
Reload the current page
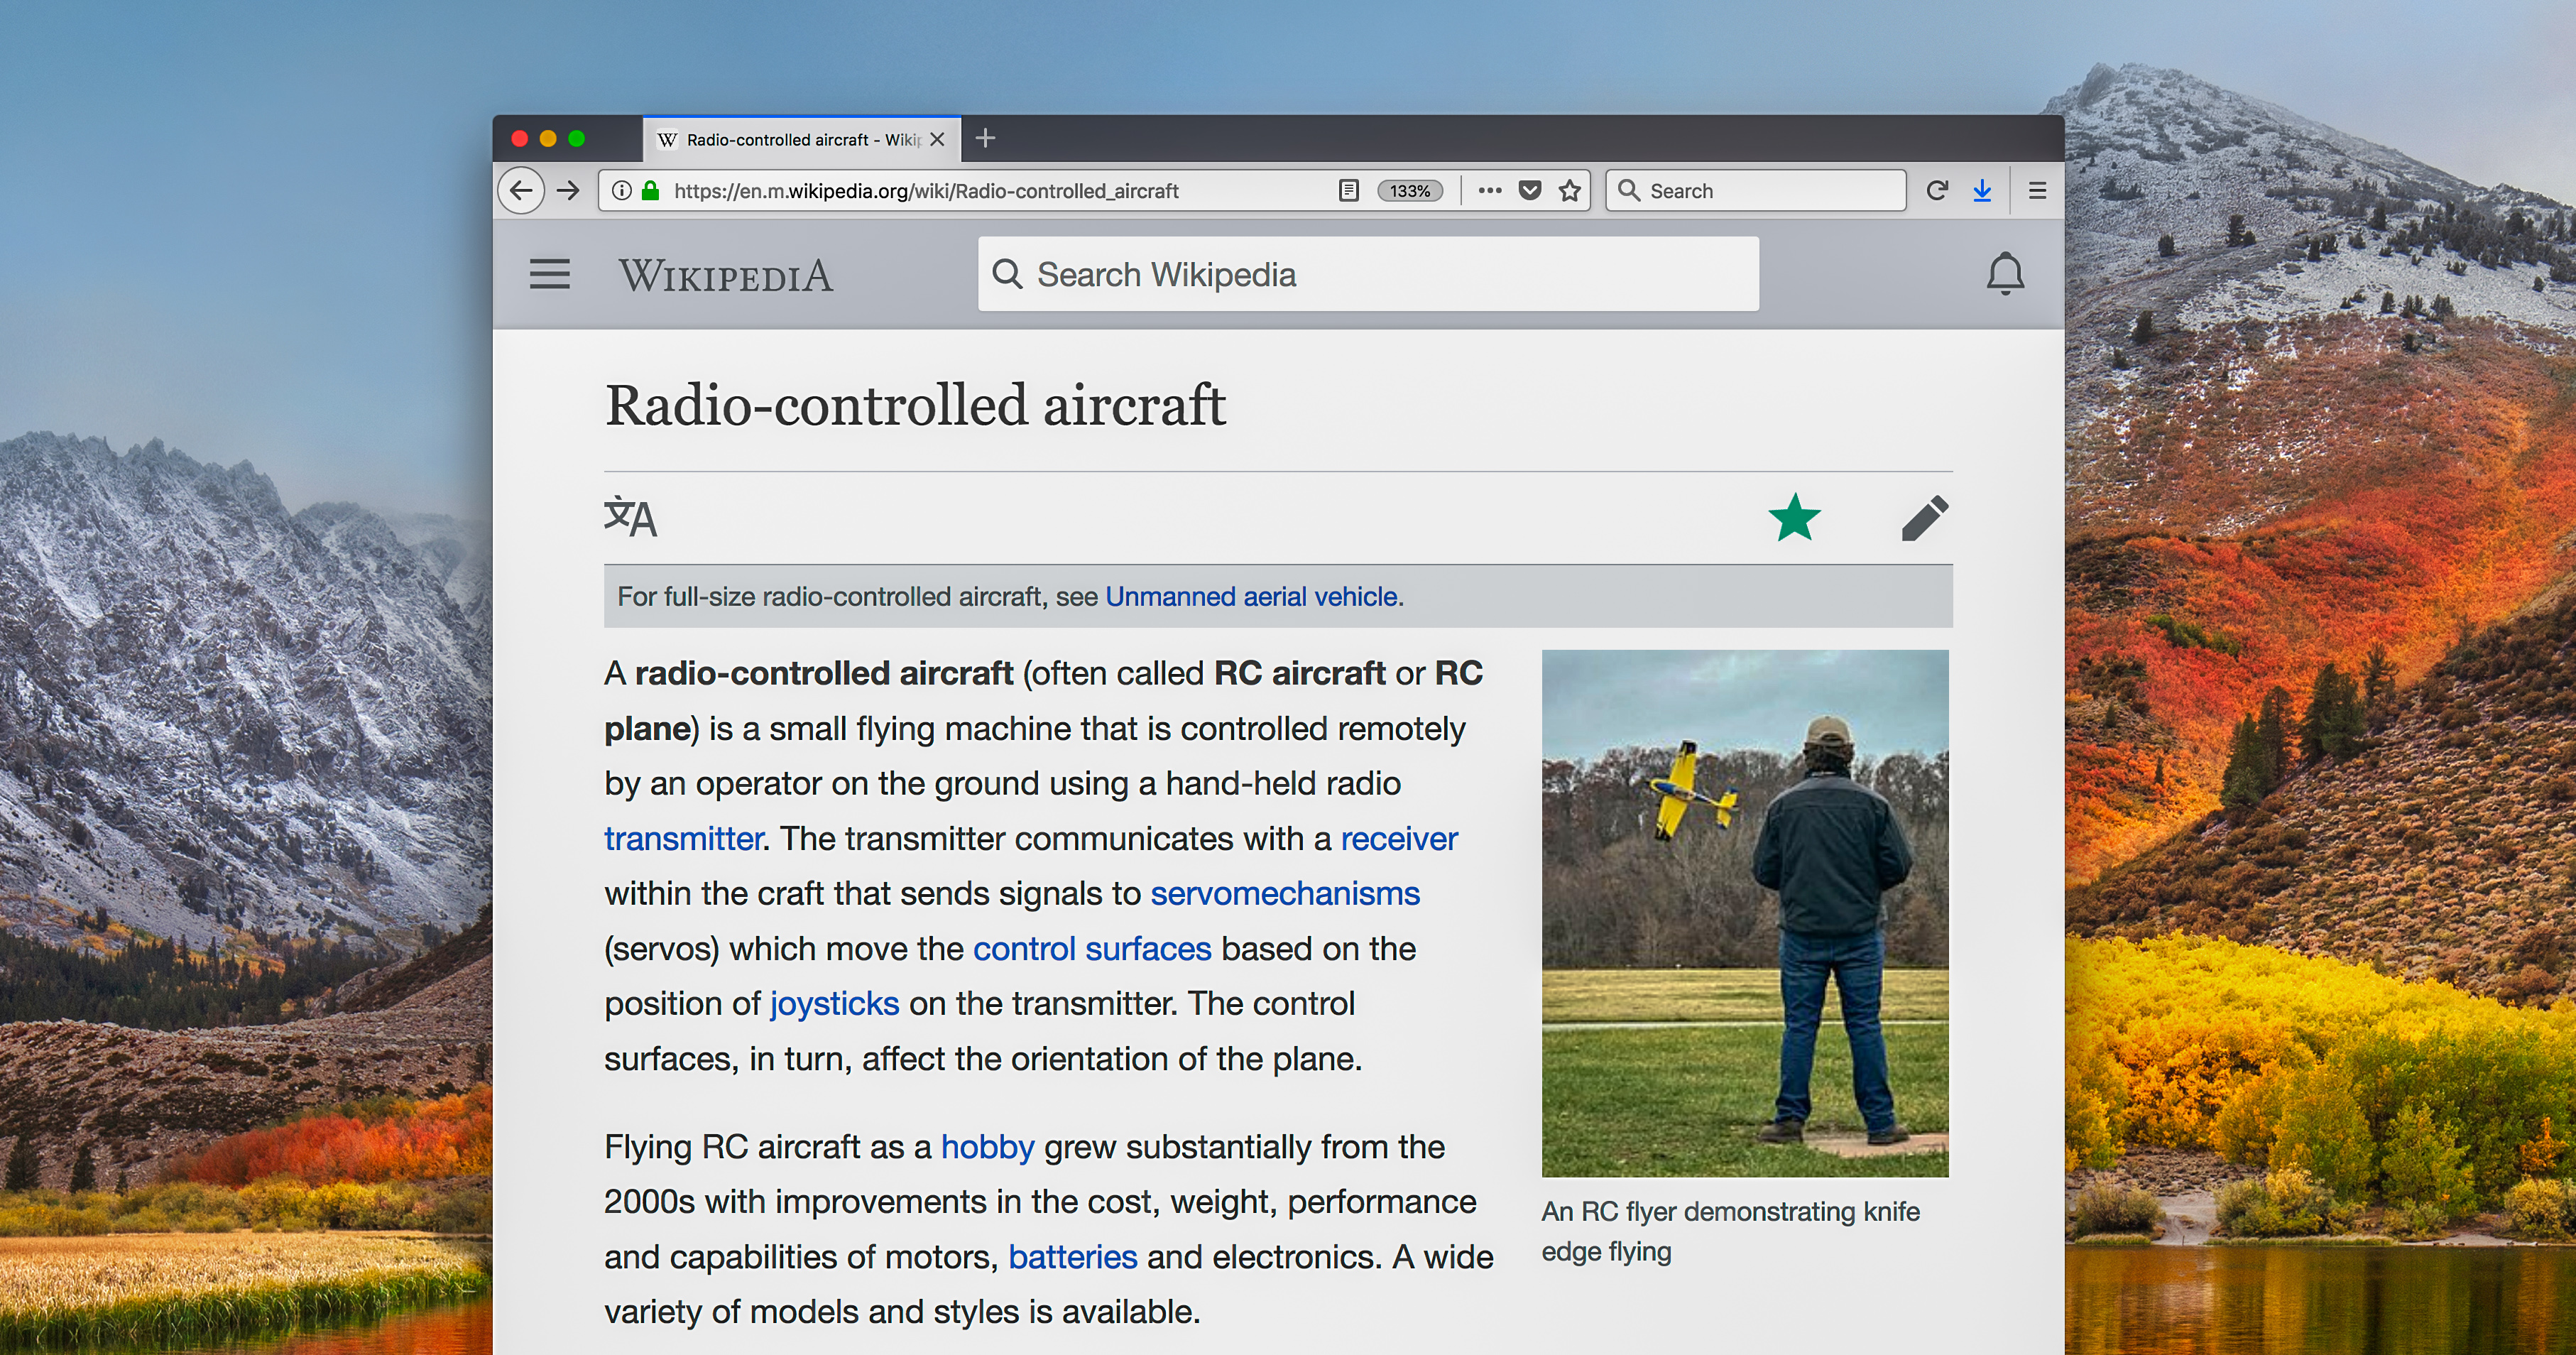click(1937, 190)
